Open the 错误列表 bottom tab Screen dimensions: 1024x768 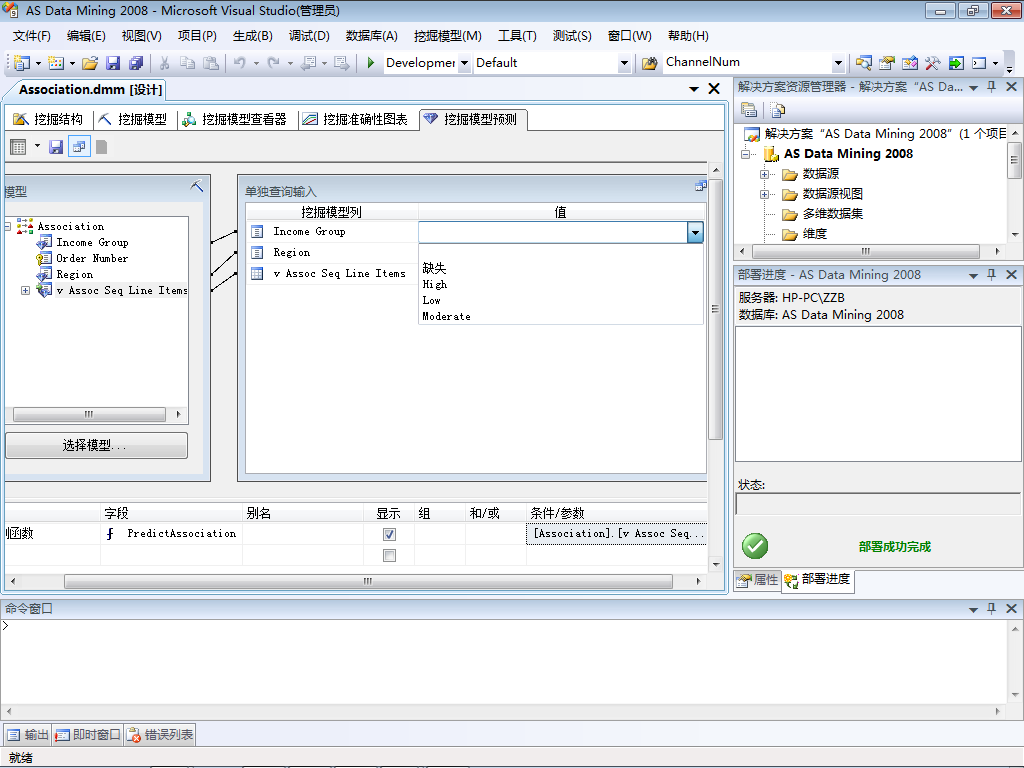tap(160, 735)
